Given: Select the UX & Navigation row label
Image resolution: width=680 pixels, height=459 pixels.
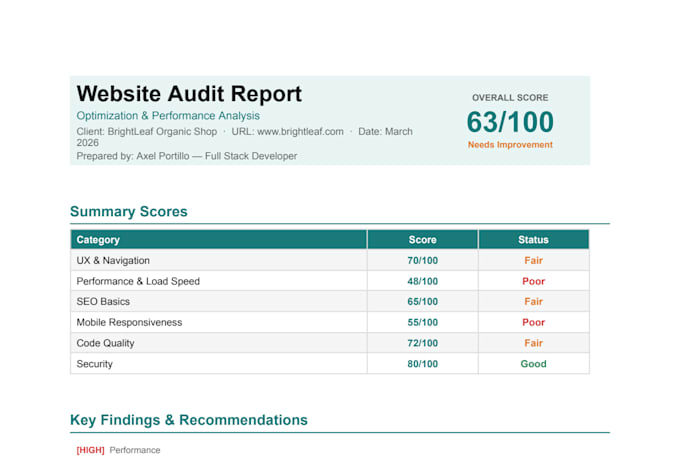Looking at the screenshot, I should coord(113,260).
